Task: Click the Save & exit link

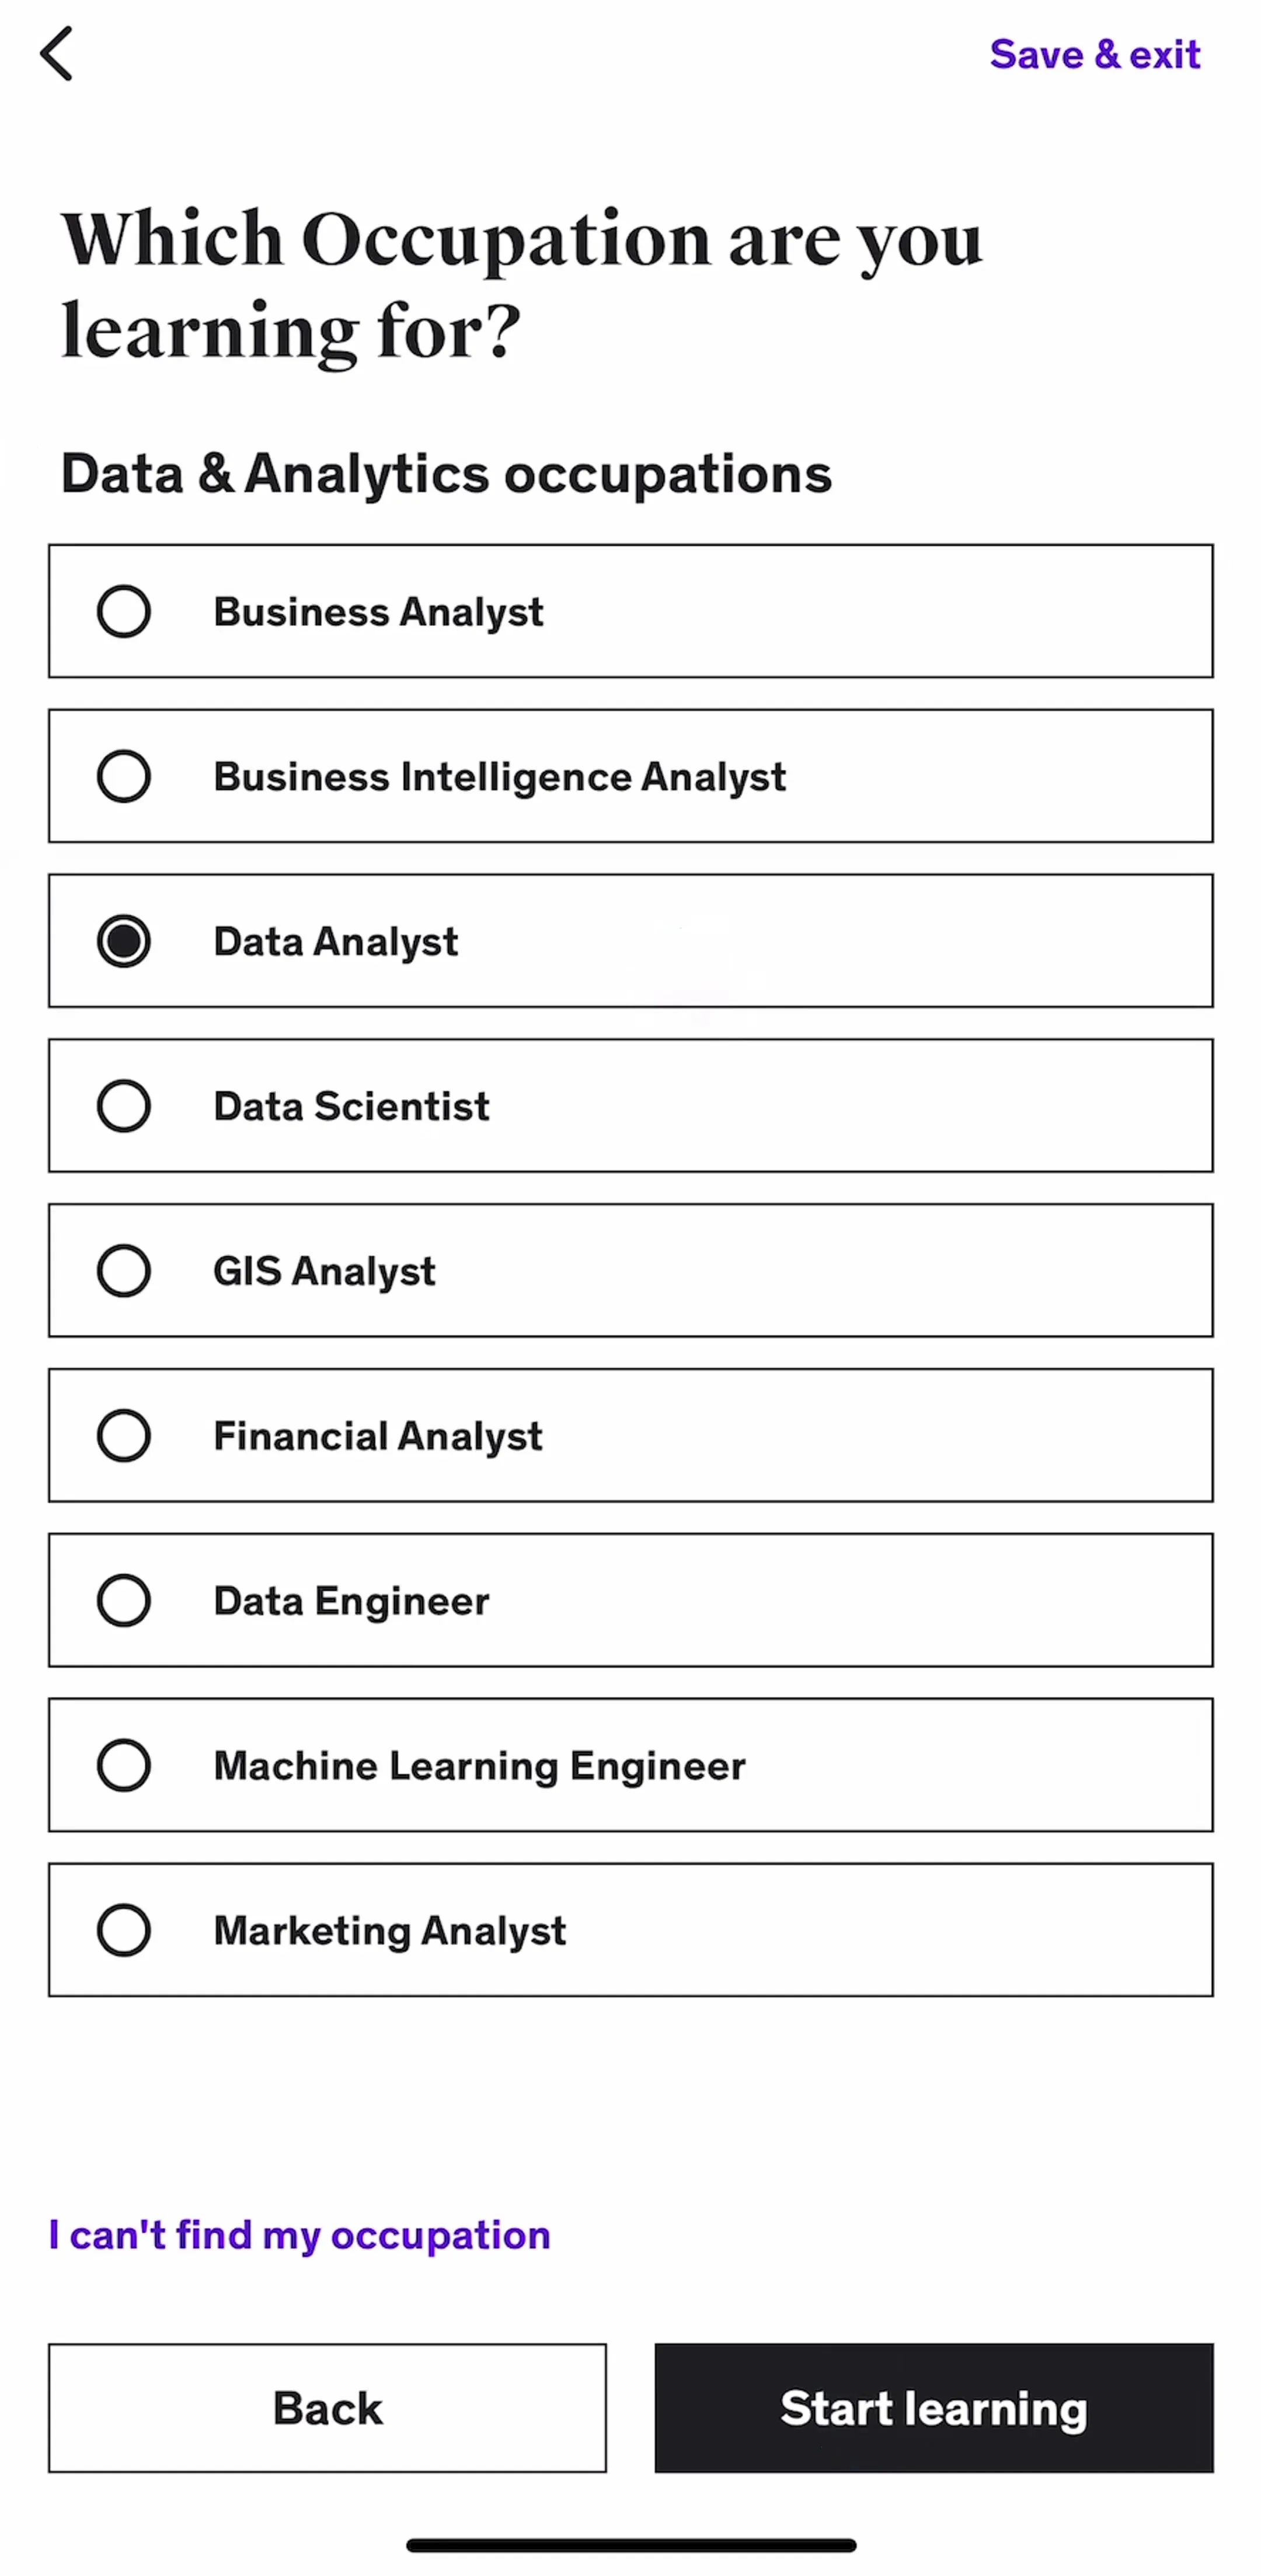Action: pos(1095,54)
